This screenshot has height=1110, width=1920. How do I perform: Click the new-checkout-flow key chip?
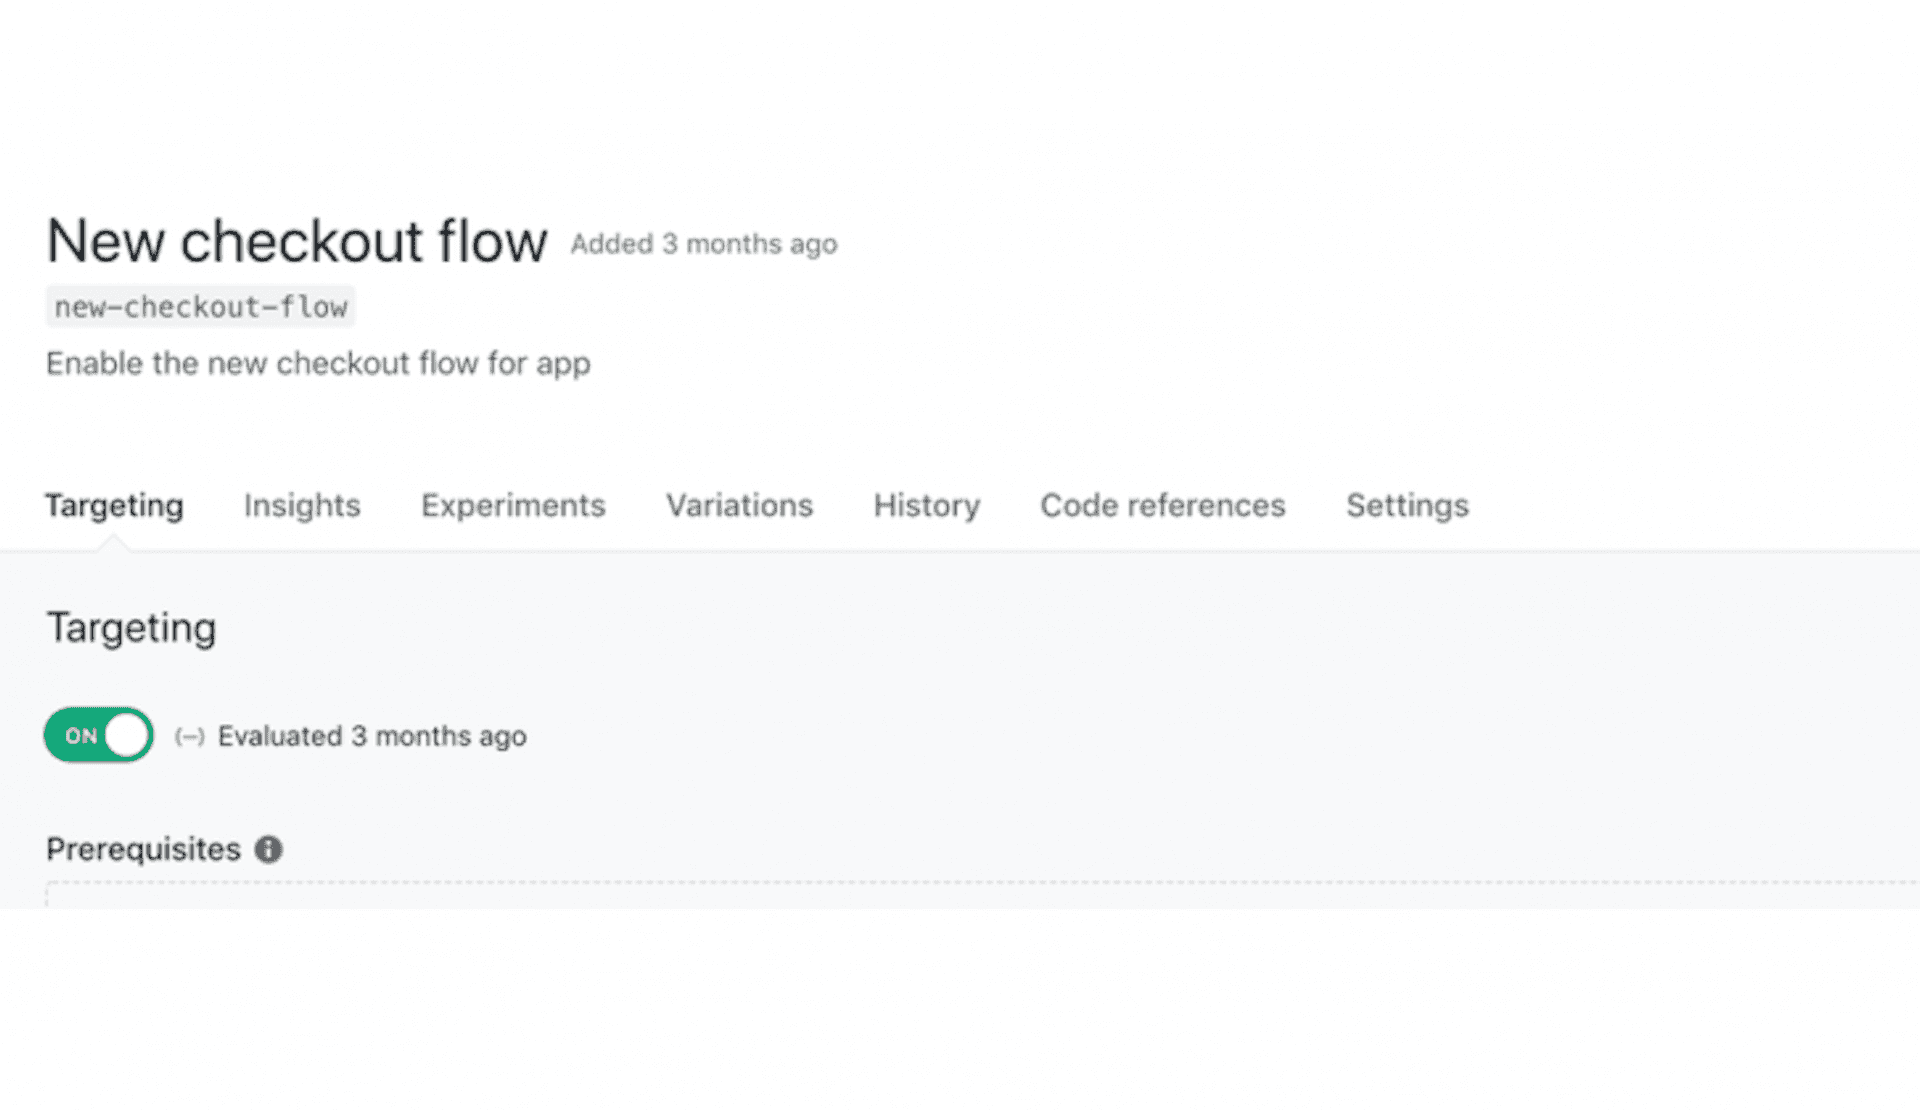point(200,307)
